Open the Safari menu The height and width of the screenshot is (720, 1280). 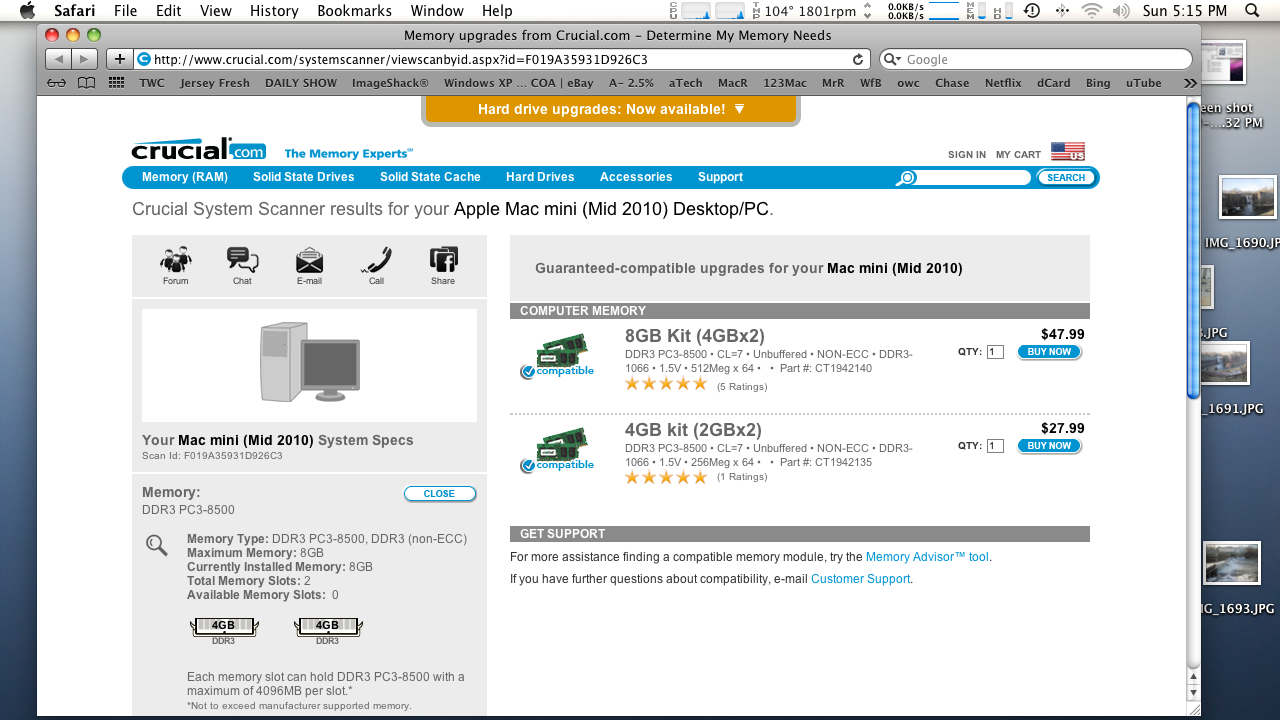click(x=75, y=11)
